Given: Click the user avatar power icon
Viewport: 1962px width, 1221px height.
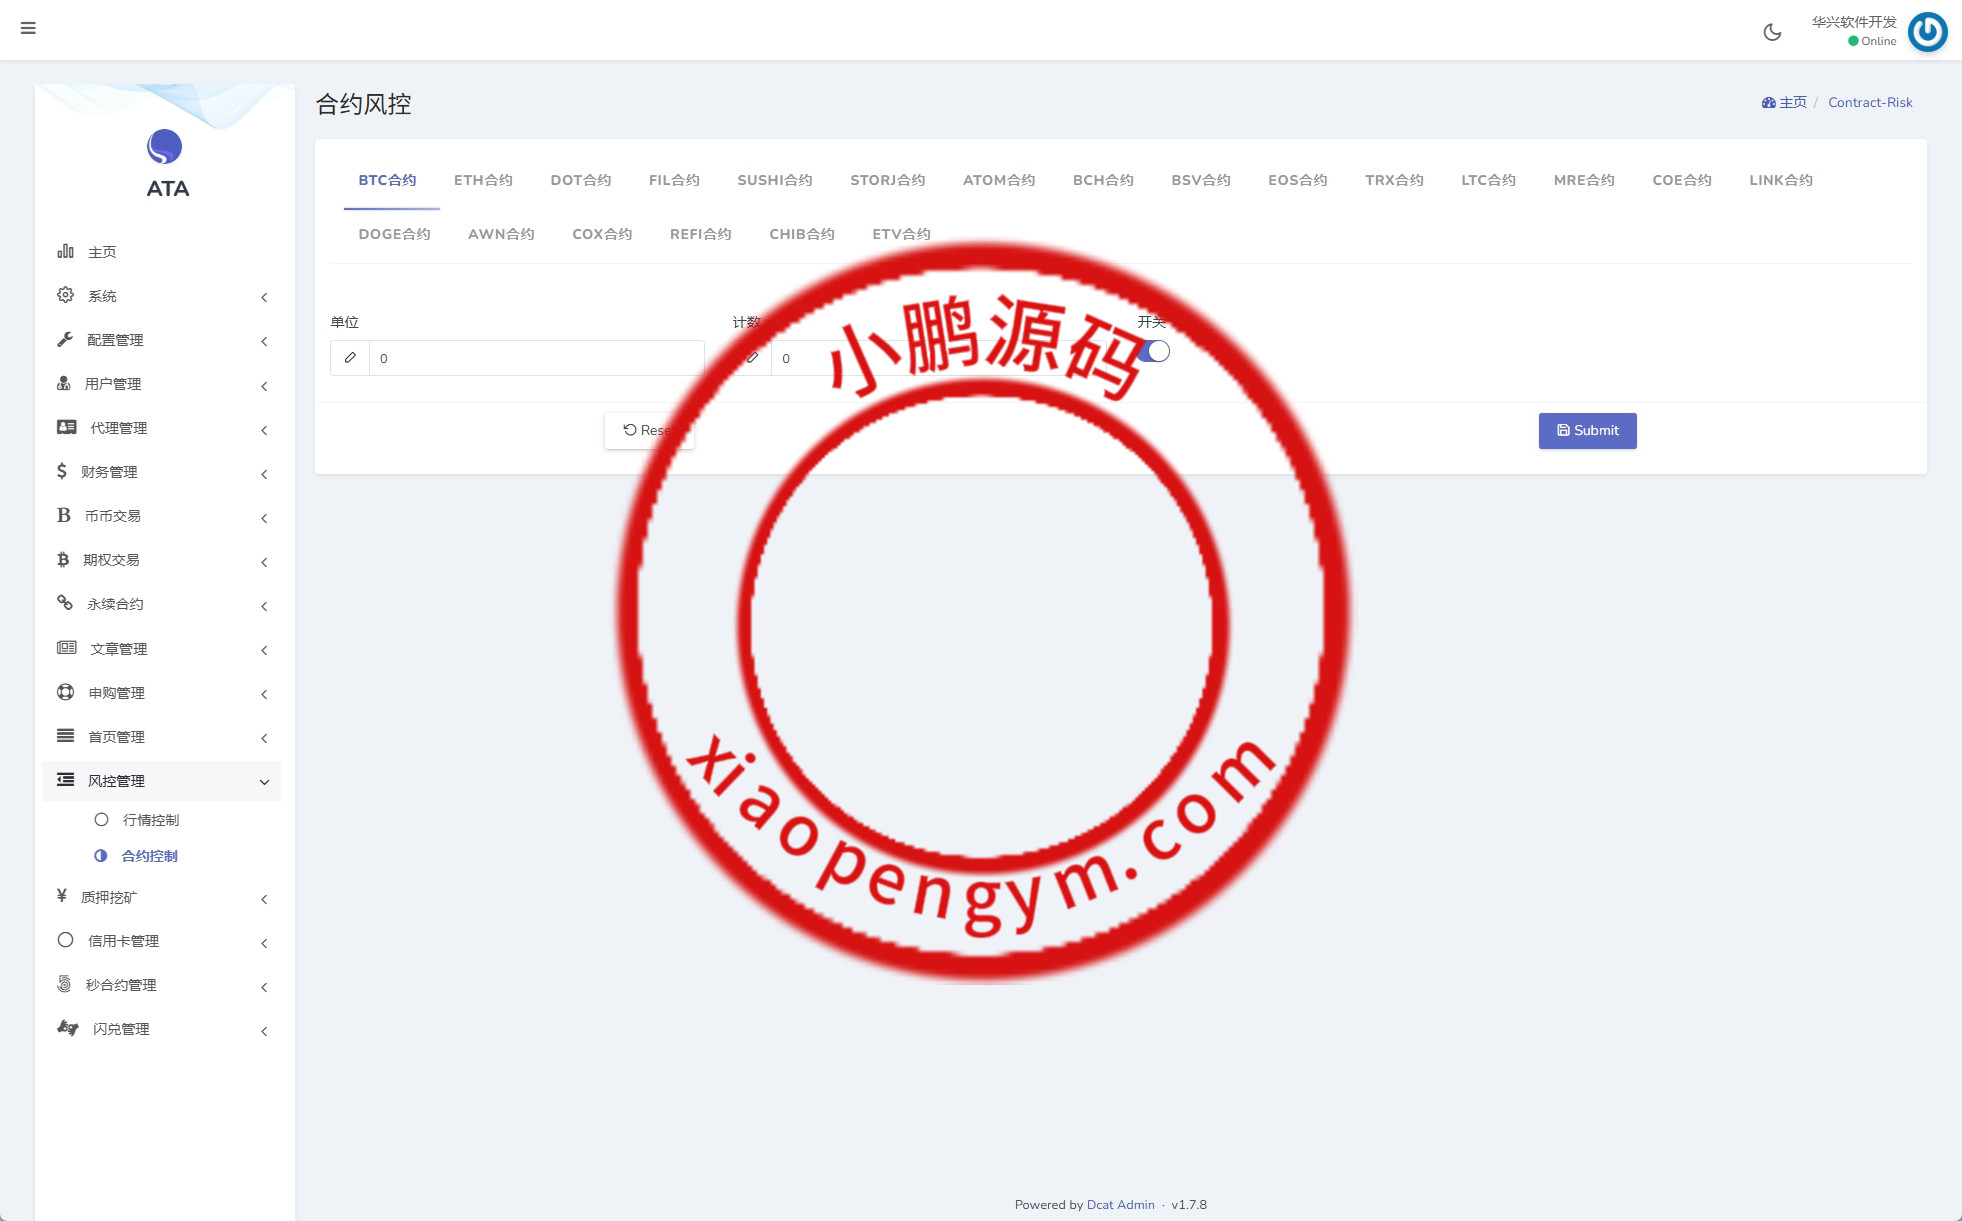Looking at the screenshot, I should 1927,31.
